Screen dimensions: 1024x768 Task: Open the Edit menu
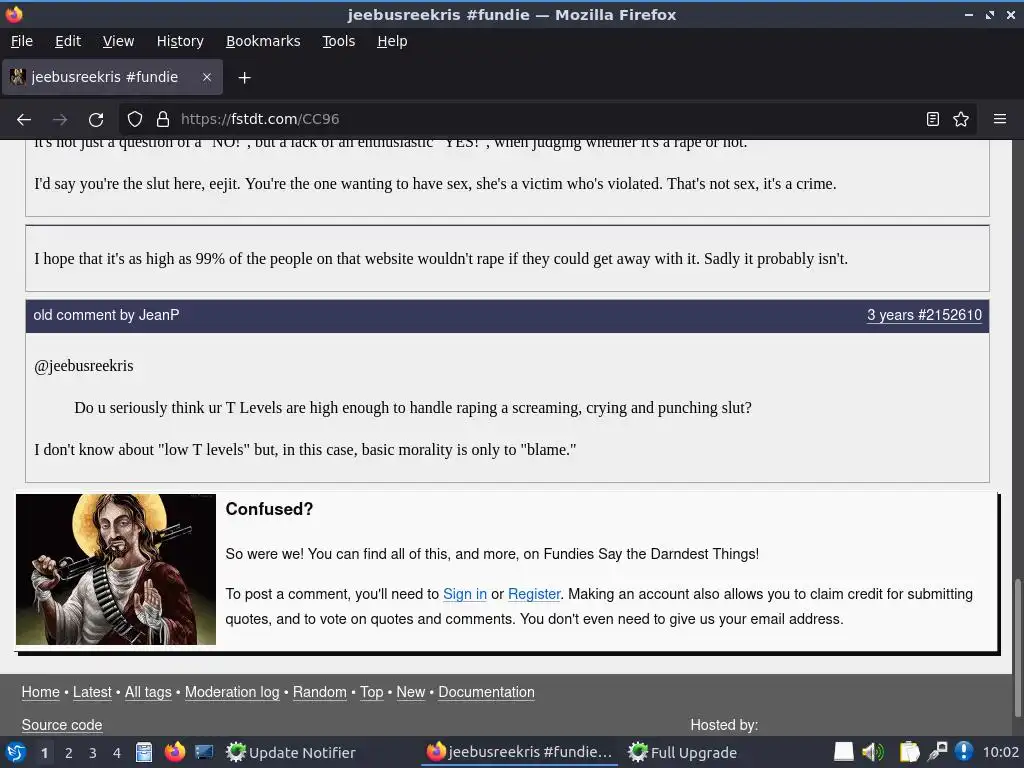click(68, 41)
